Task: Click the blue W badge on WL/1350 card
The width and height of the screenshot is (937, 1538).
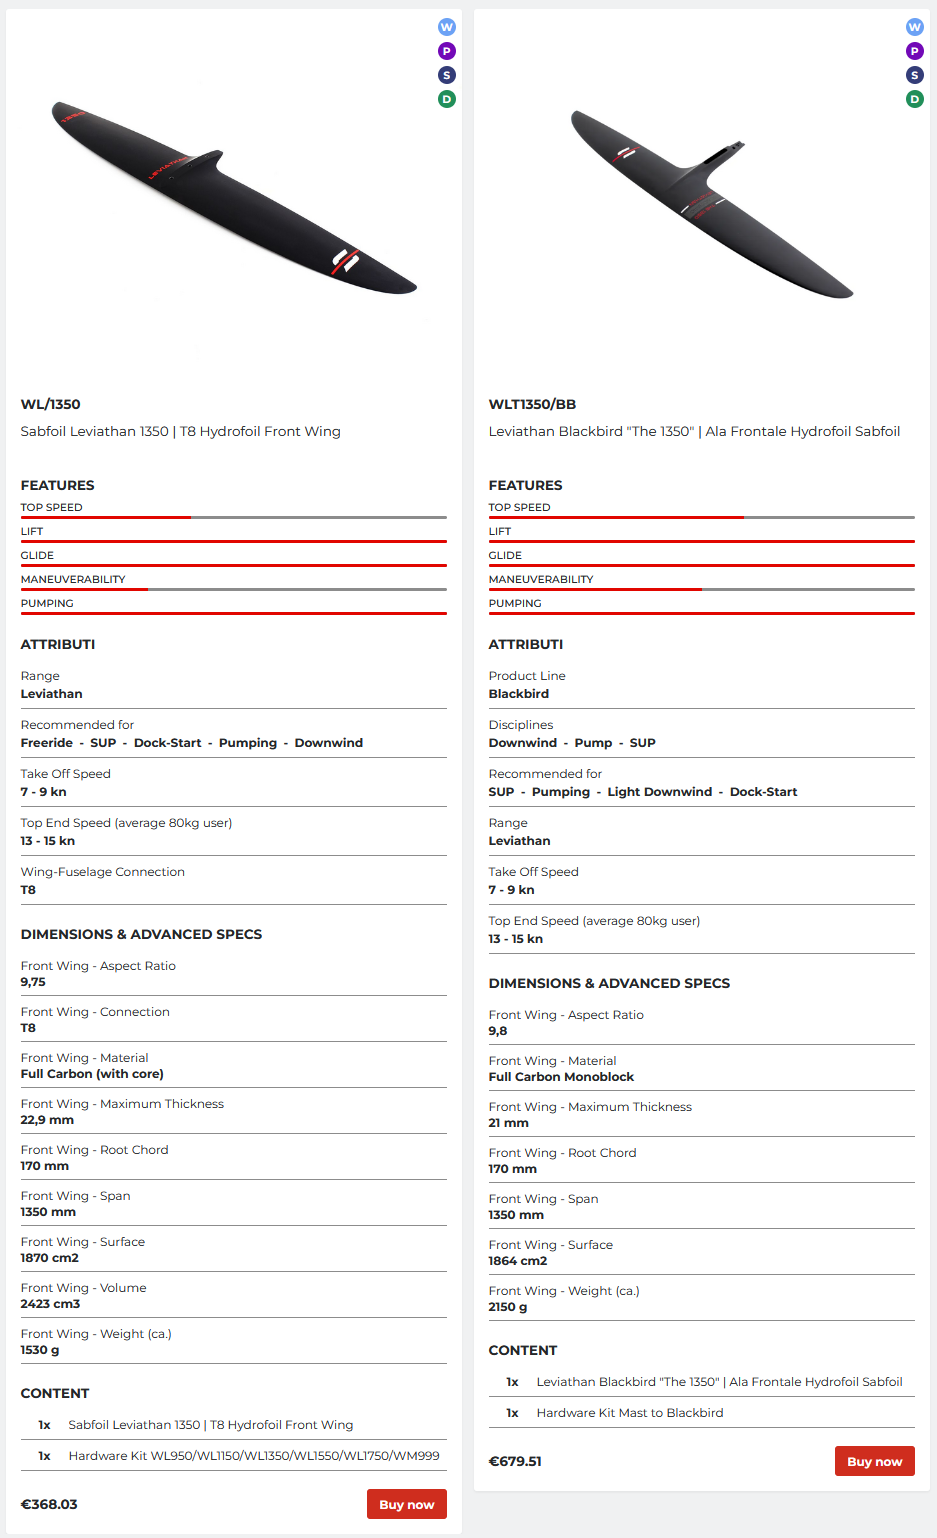Action: click(447, 27)
